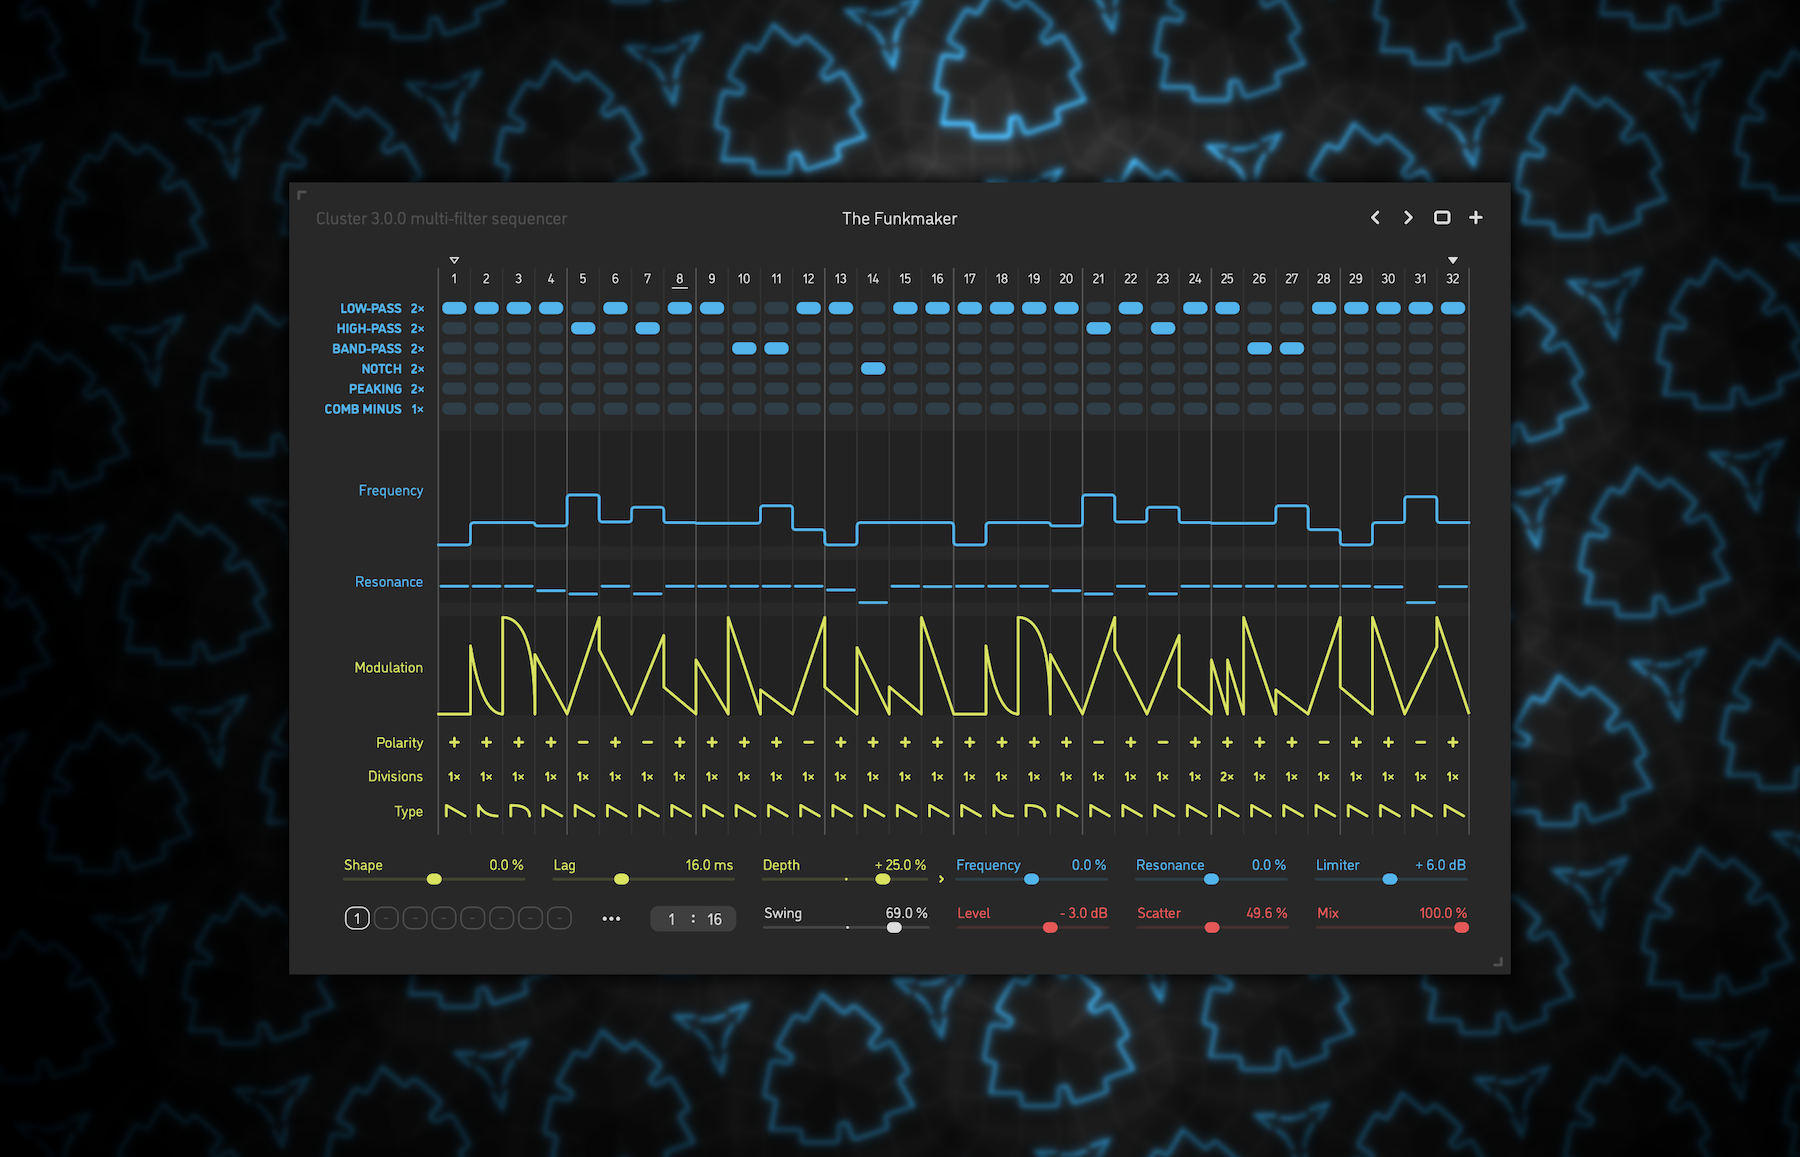This screenshot has height=1157, width=1800.
Task: Select pattern slot 1
Action: [x=357, y=919]
